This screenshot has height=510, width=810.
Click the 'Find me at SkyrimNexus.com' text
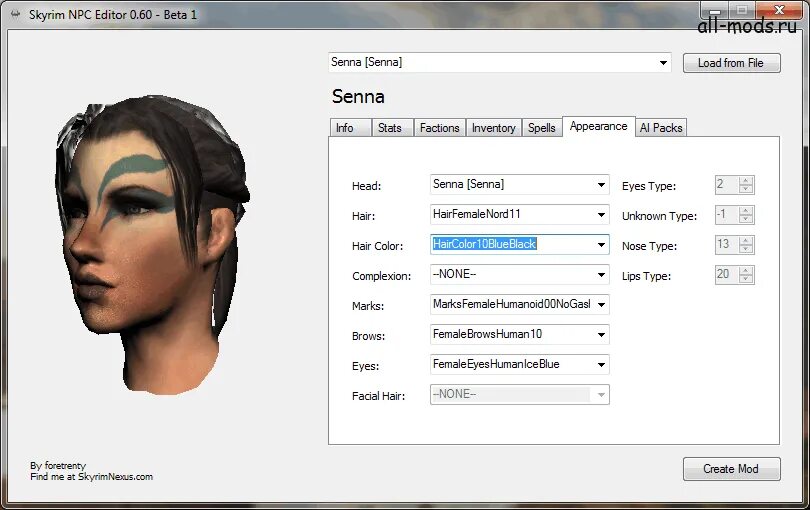point(91,477)
